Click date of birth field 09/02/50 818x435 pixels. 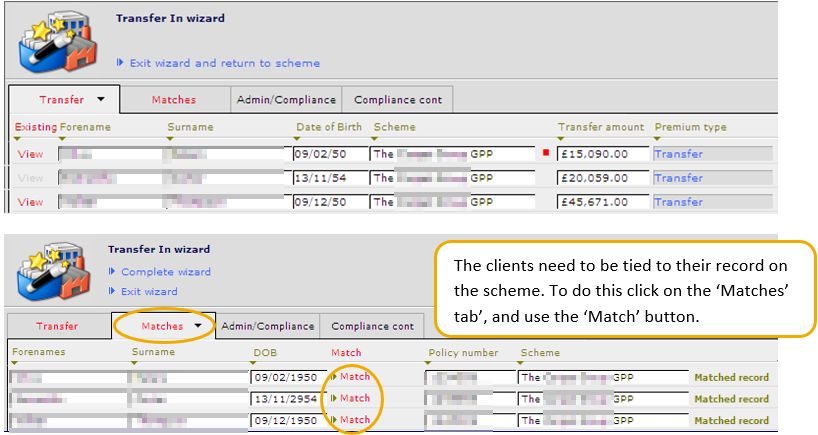[330, 154]
